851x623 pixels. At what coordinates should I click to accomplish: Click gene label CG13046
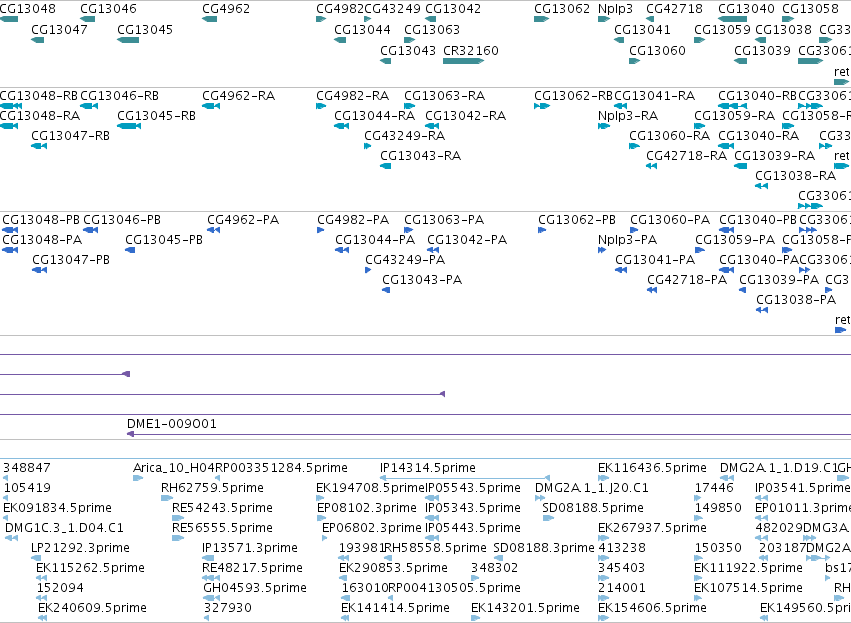[109, 9]
